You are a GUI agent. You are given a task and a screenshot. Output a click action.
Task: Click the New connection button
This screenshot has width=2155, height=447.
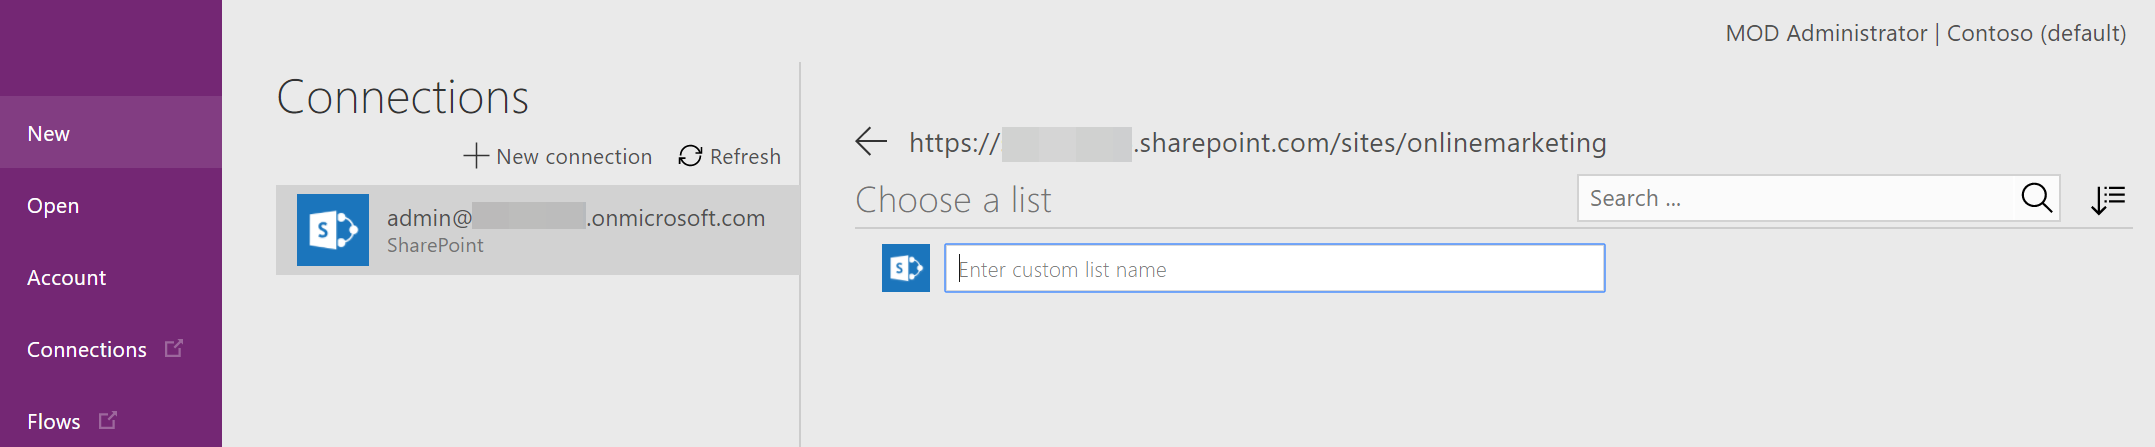point(558,156)
